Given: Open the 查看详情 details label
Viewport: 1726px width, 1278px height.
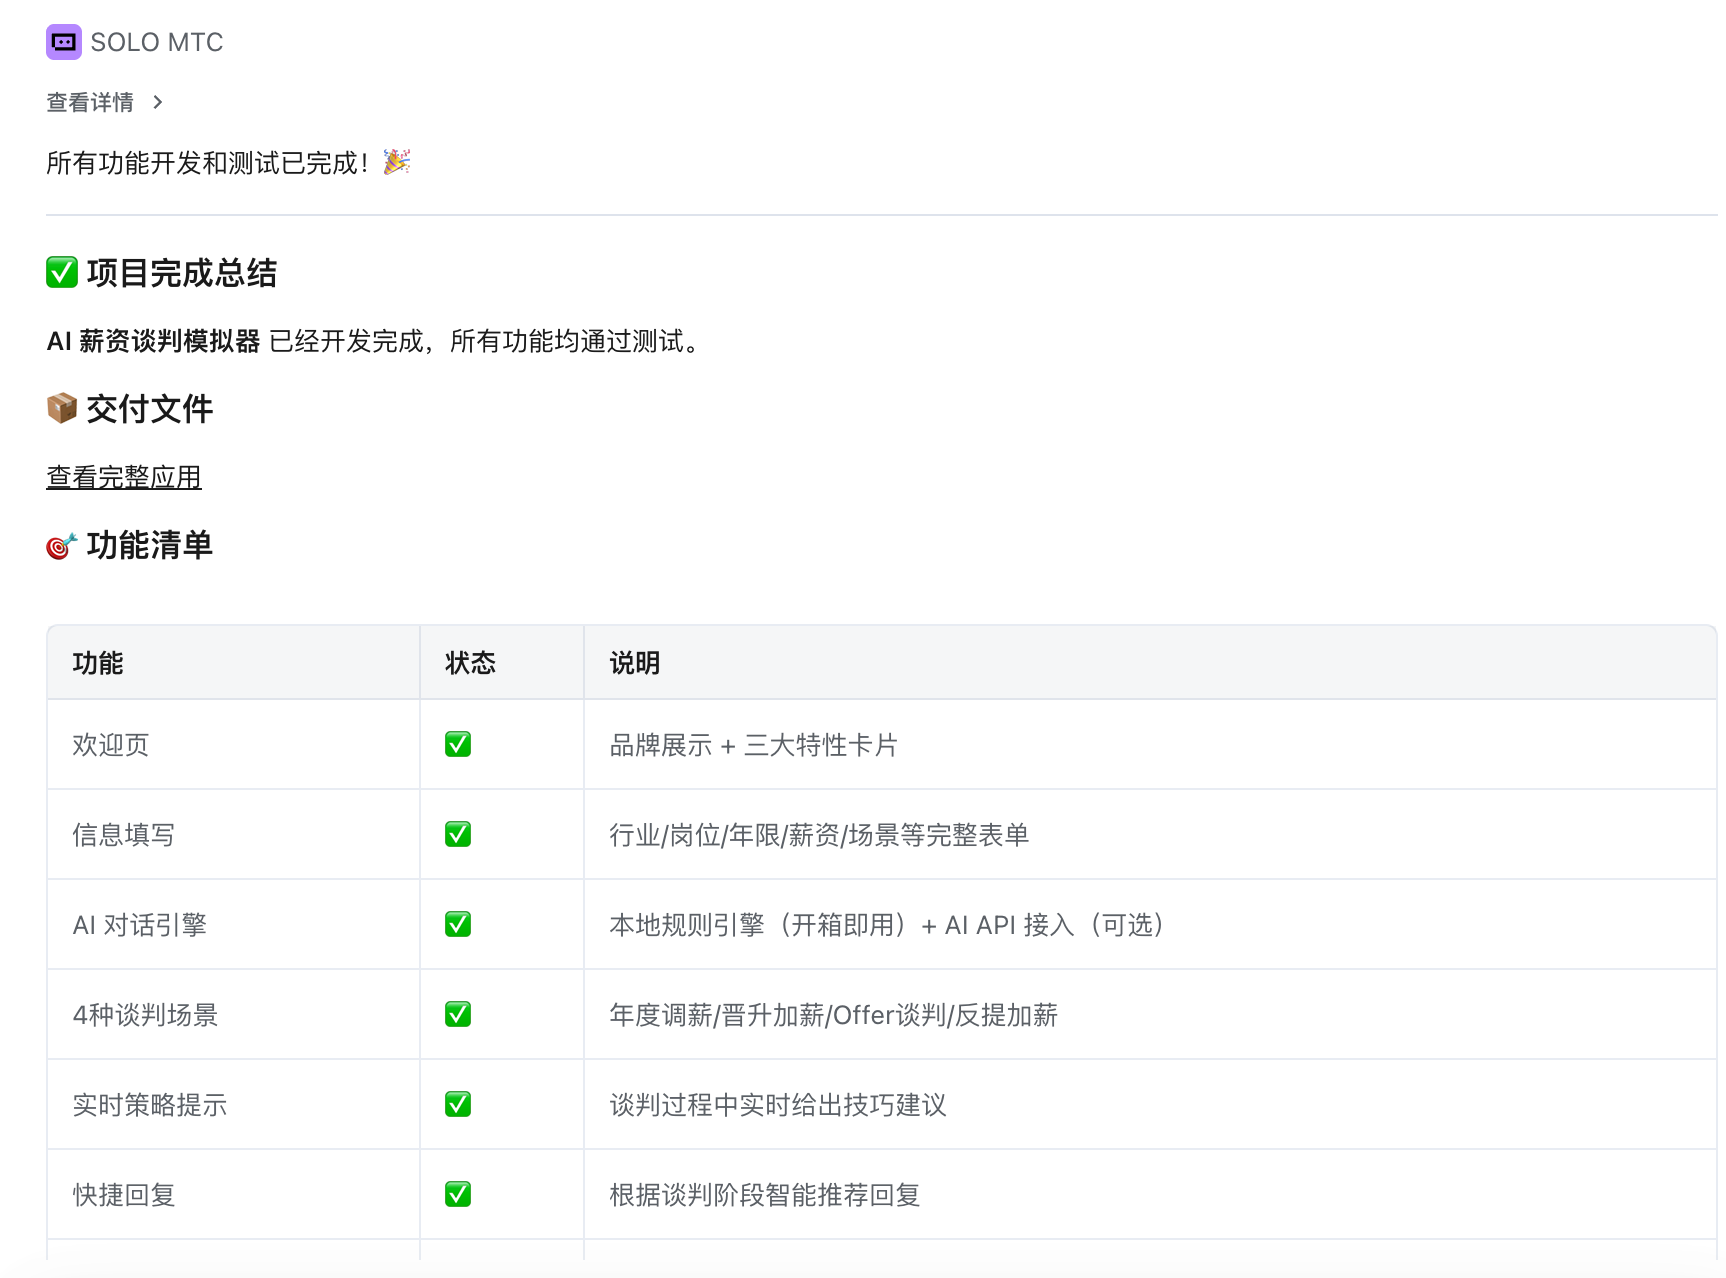Looking at the screenshot, I should (x=90, y=102).
